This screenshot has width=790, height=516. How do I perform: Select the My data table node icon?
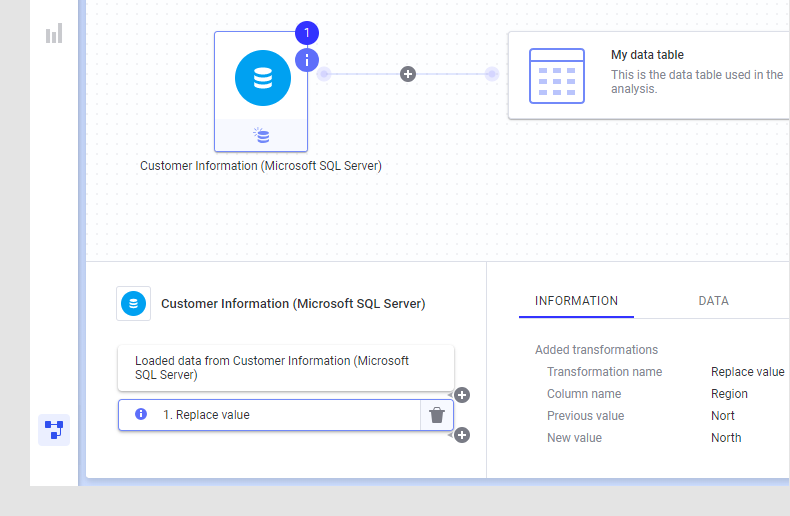pos(557,76)
